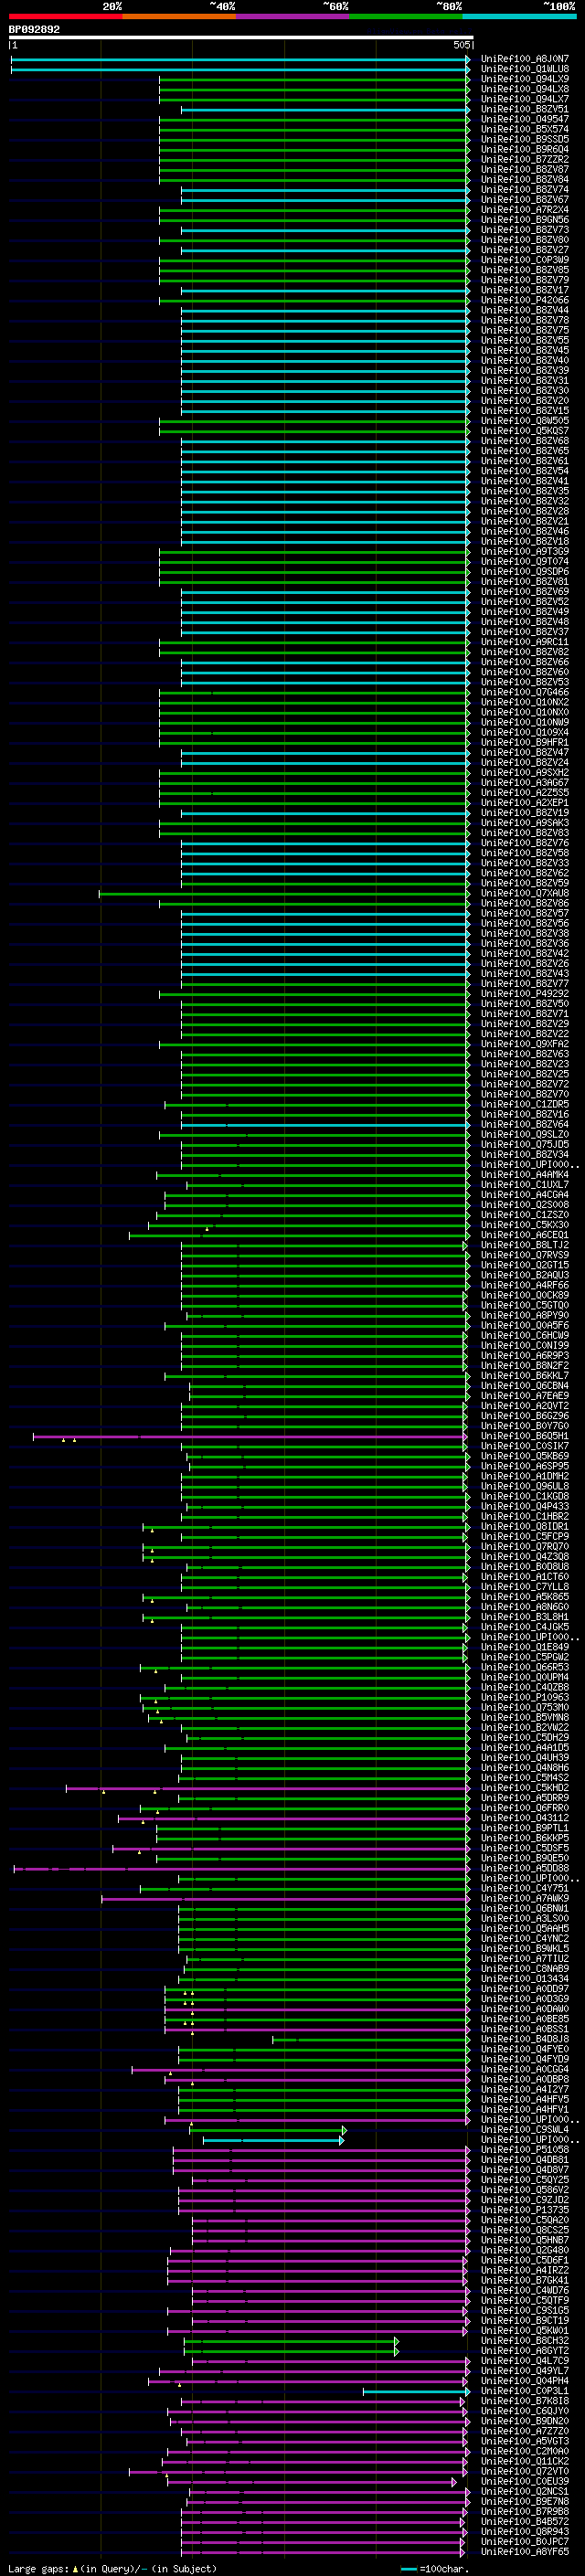Select the UniRef100_A7EAE9 label
This screenshot has width=585, height=2576.
[525, 1396]
